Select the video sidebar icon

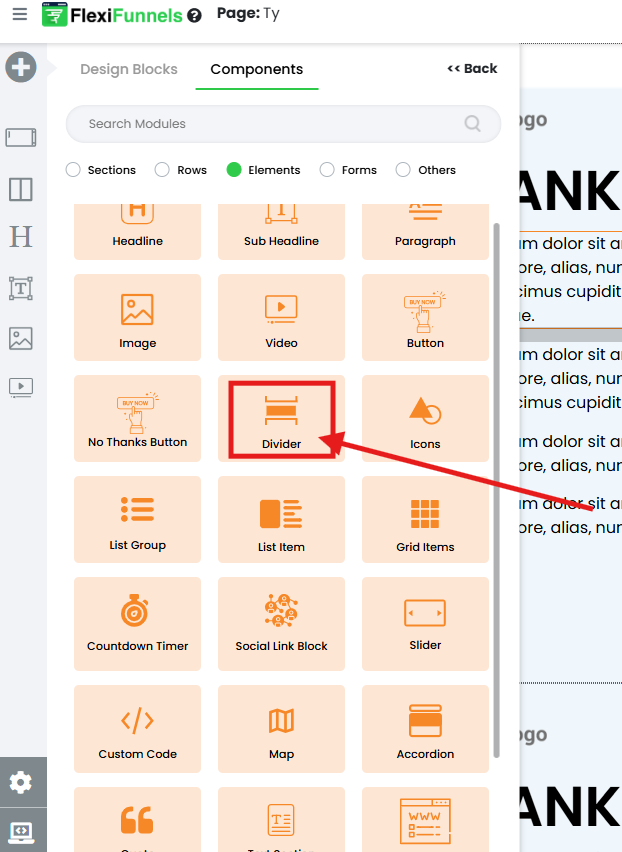point(21,387)
